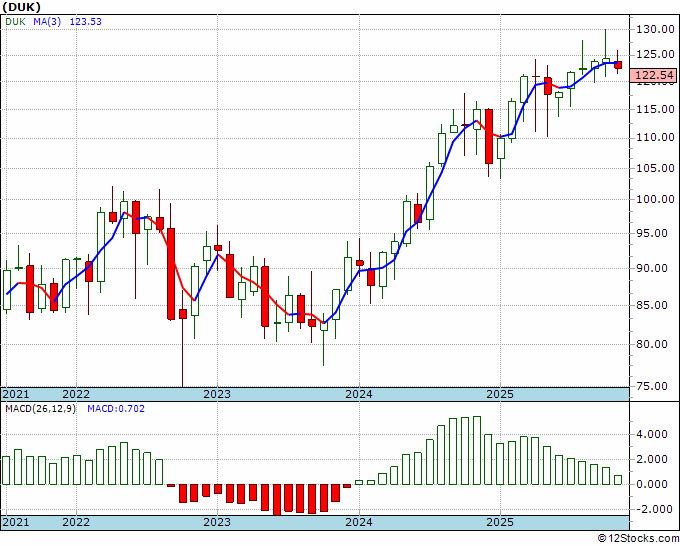Click the 80.00 price axis label
Viewport: 680px width, 546px height.
pos(652,344)
